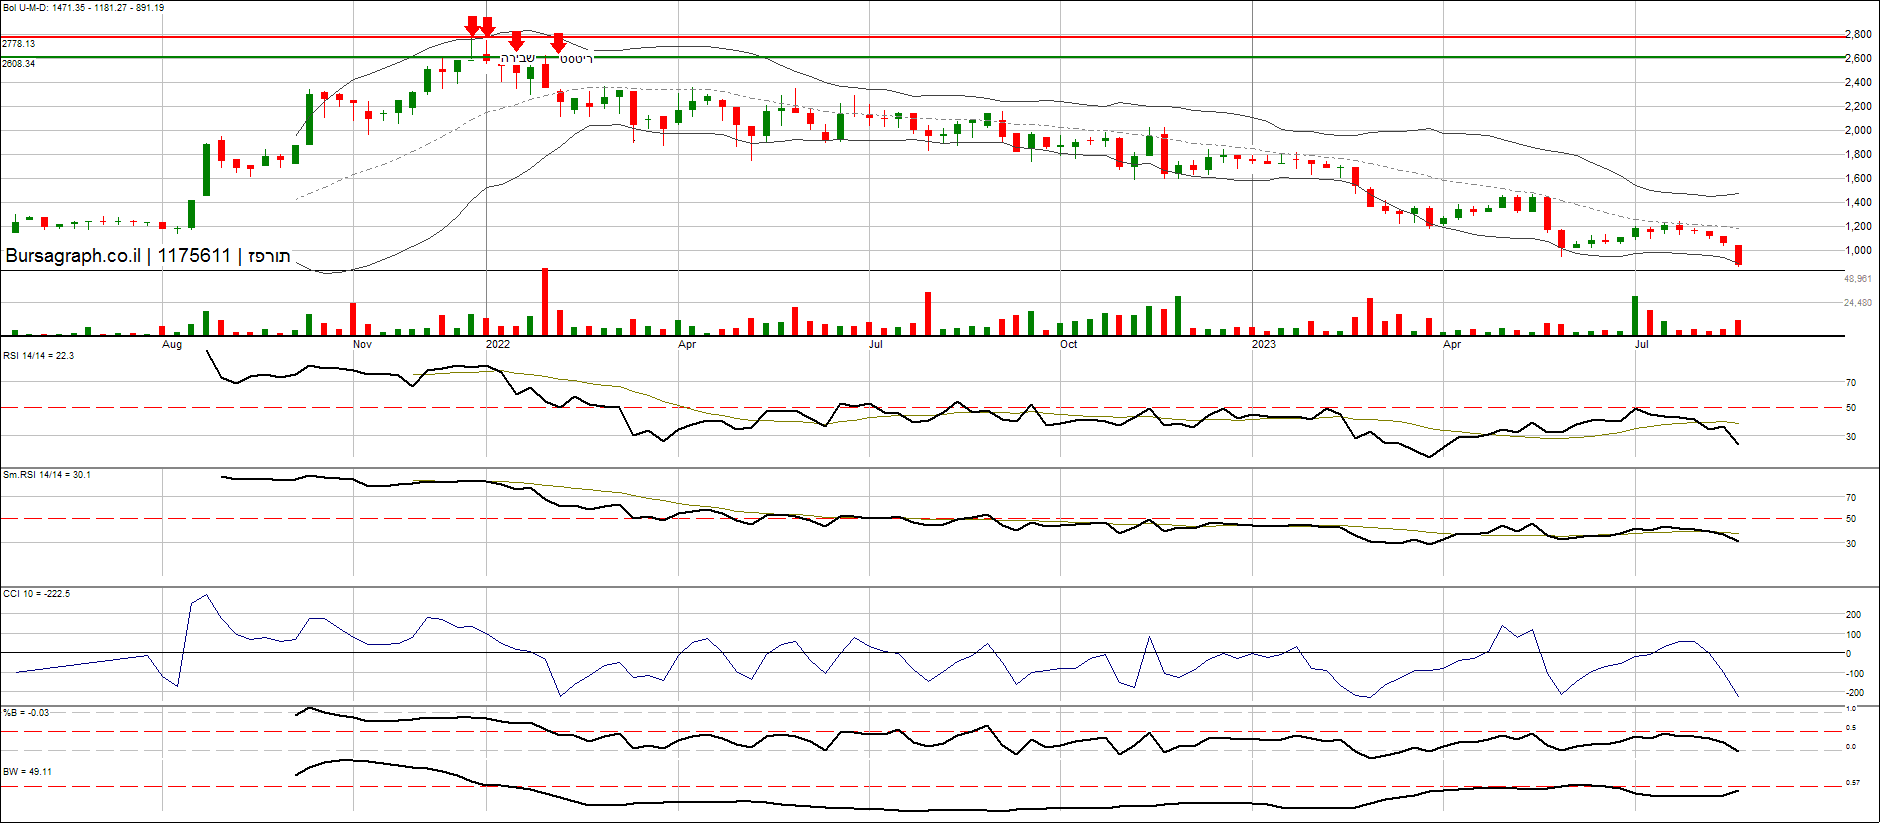This screenshot has height=823, width=1880.
Task: Click the 2778.13 price level label
Action: [x=19, y=44]
